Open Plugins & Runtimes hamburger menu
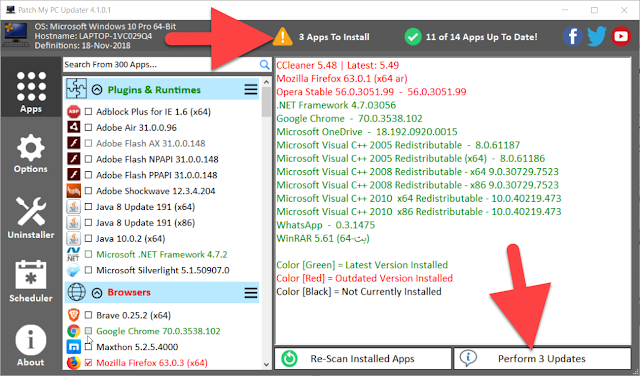Screen dimensions: 640x376 click(x=251, y=89)
